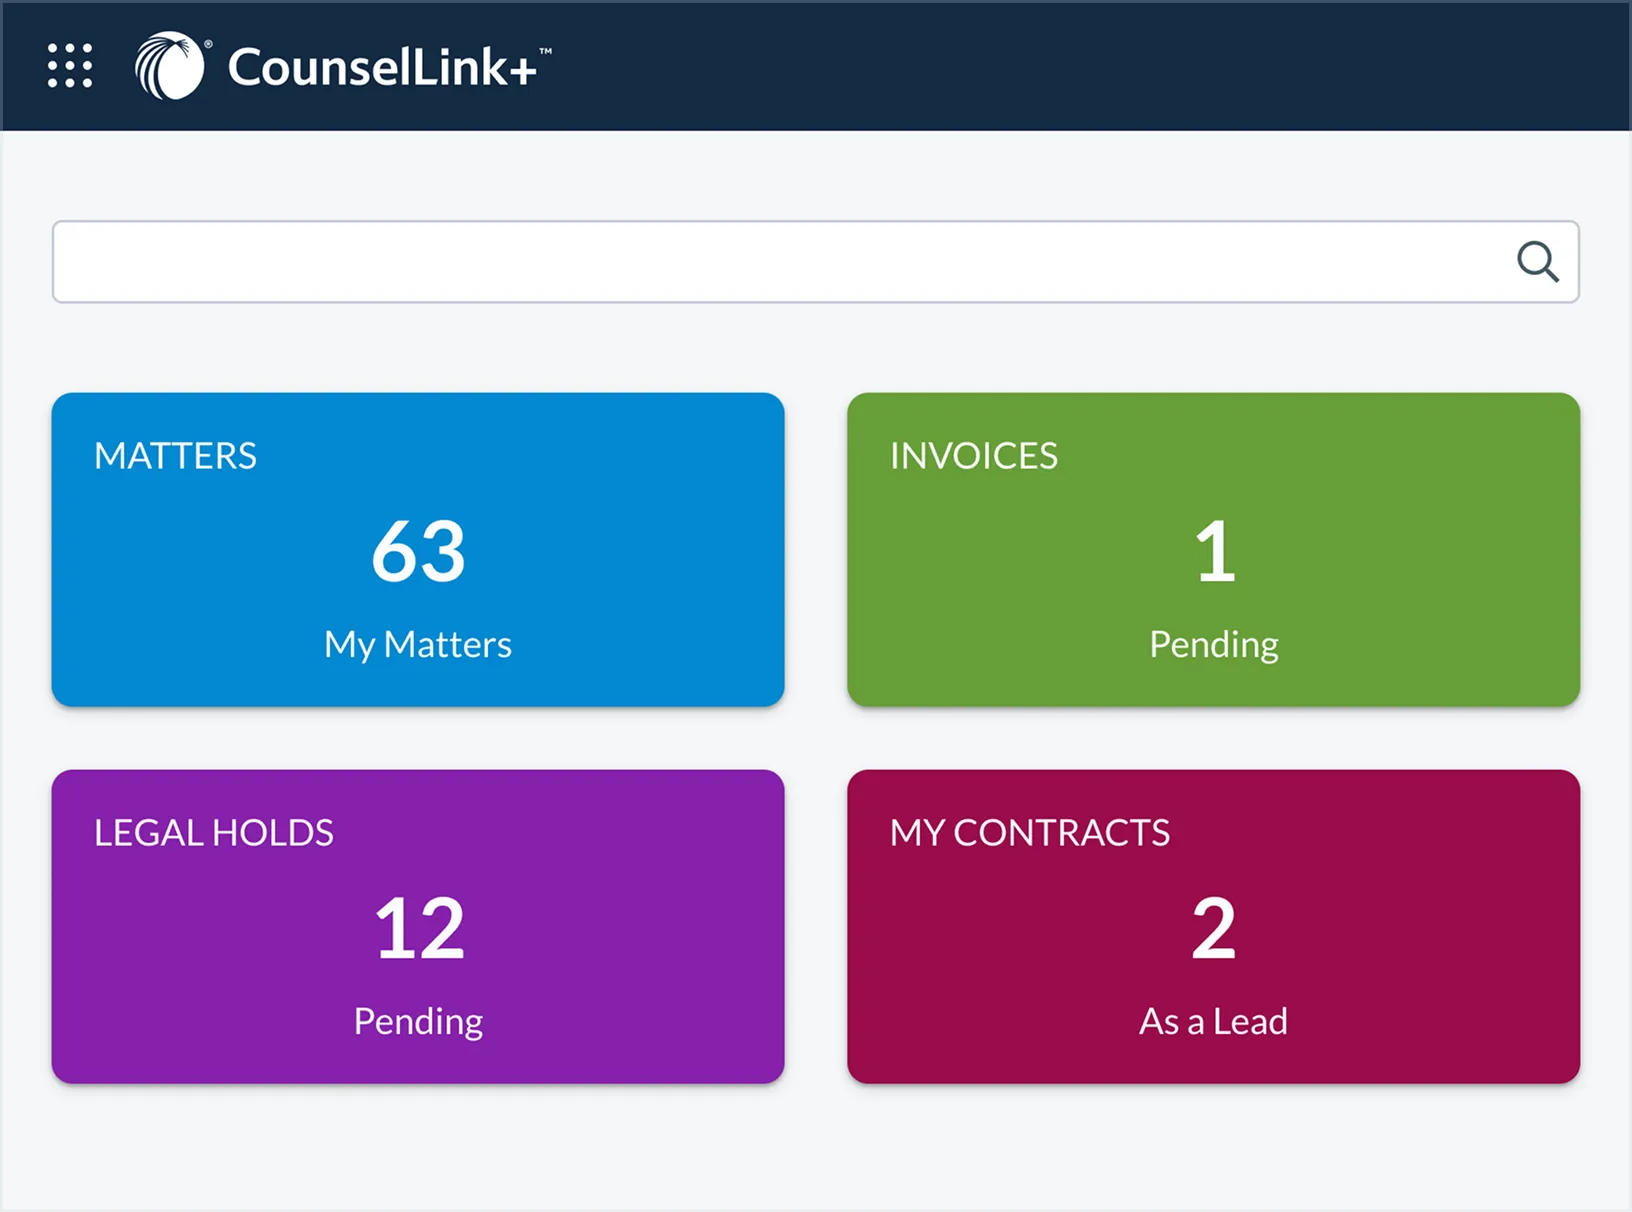This screenshot has width=1632, height=1212.
Task: Click inside the search input field
Action: click(x=780, y=262)
